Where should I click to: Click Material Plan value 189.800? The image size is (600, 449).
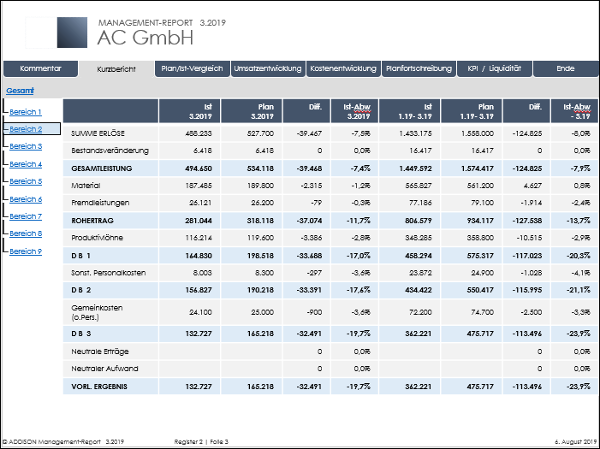(x=262, y=186)
